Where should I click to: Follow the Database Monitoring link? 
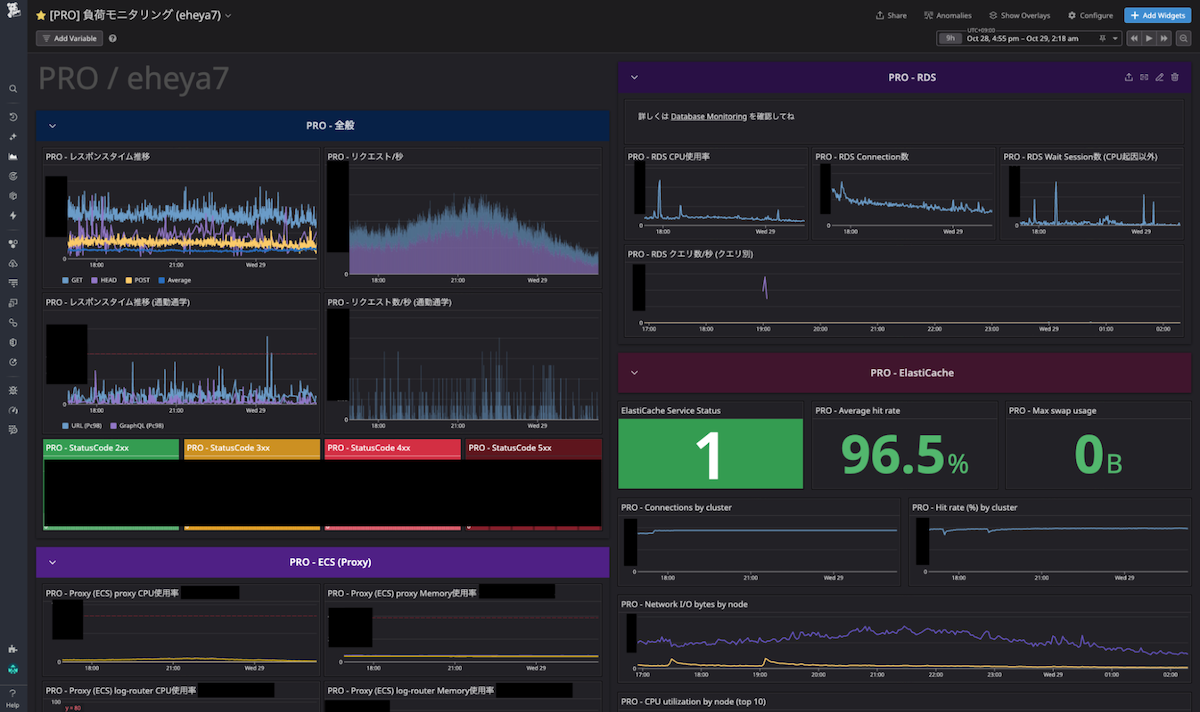(708, 117)
